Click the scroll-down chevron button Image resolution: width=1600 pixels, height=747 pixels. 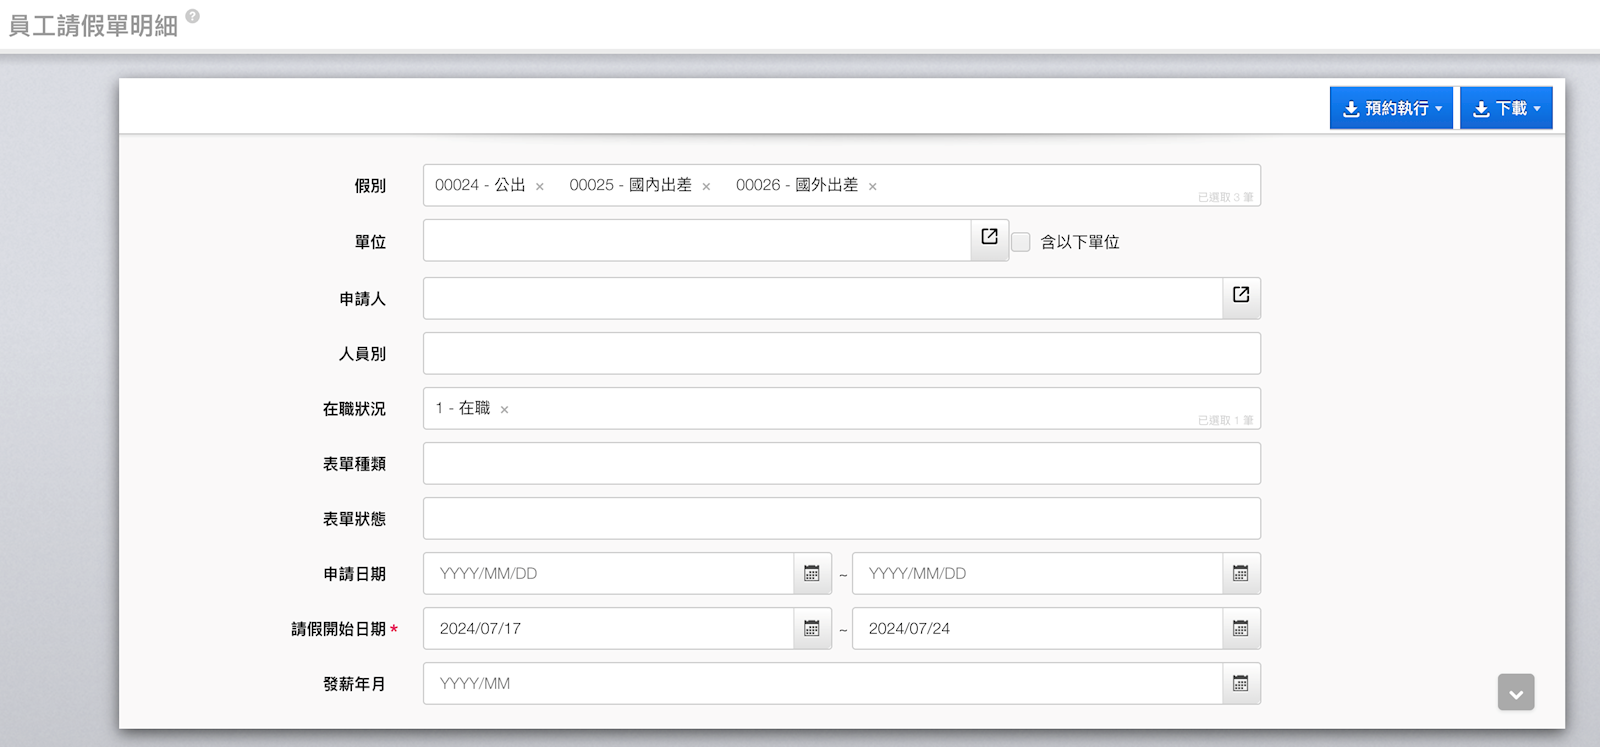click(1516, 692)
